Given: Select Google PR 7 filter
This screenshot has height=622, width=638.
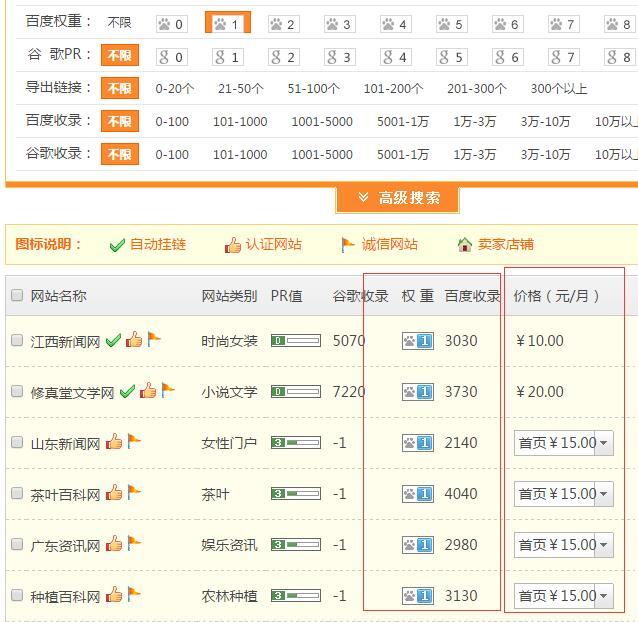Looking at the screenshot, I should click(x=564, y=57).
